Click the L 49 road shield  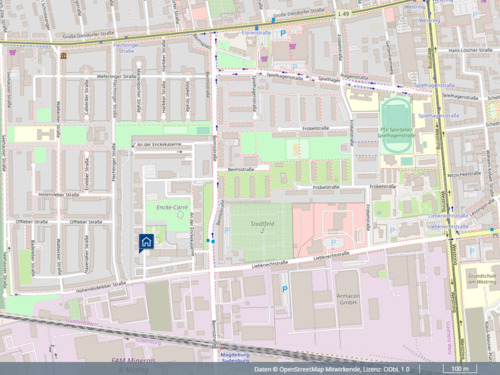[343, 14]
